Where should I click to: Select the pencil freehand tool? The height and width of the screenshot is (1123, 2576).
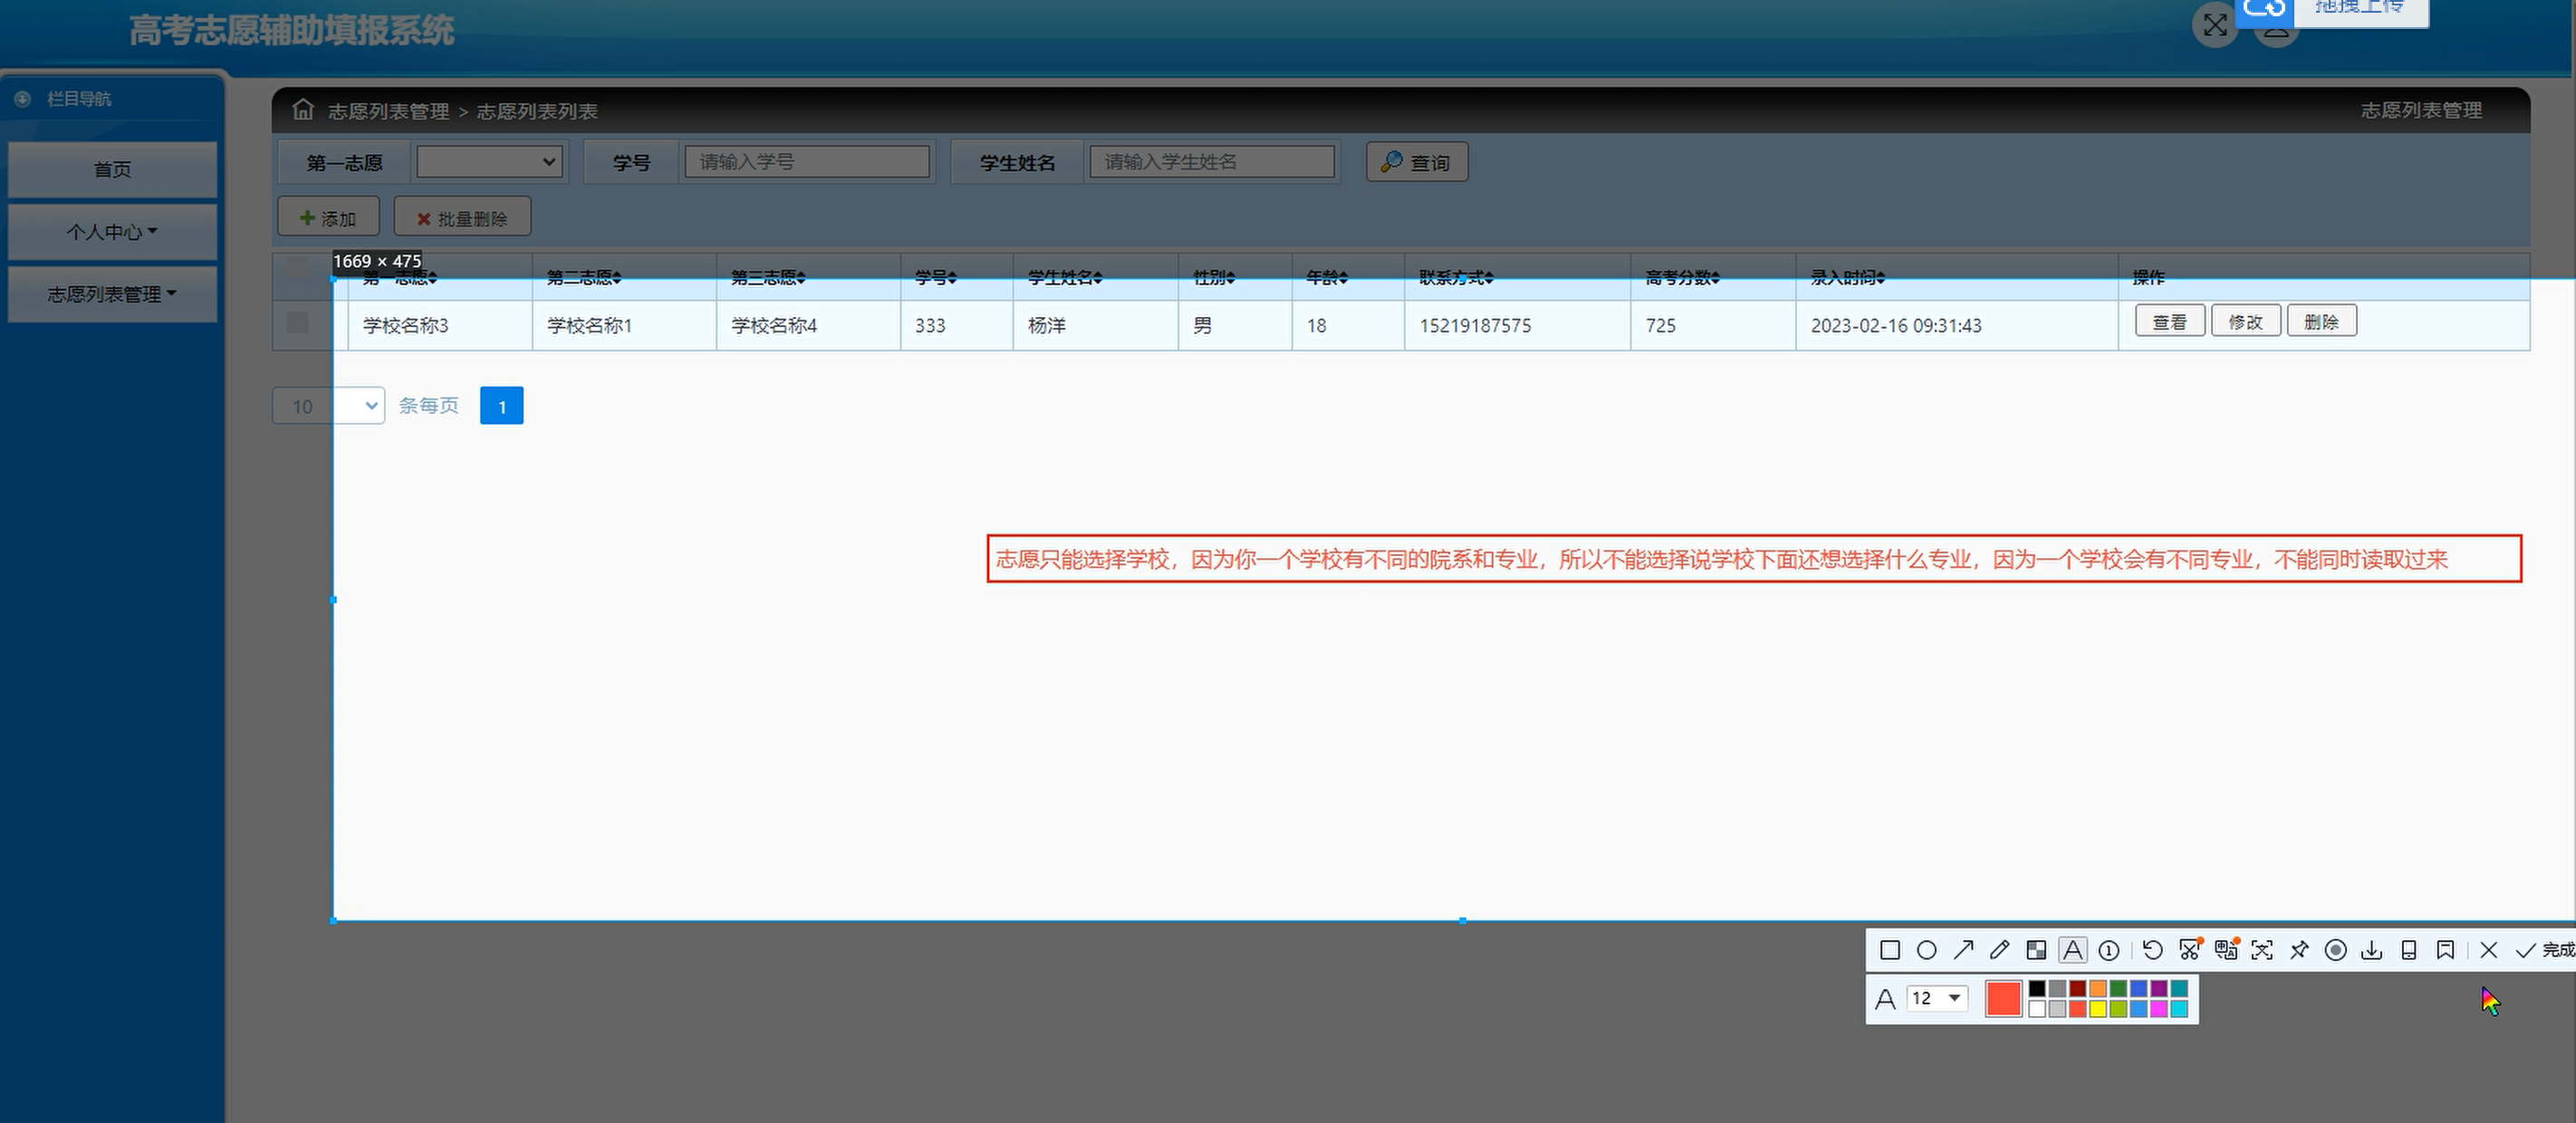tap(1999, 950)
